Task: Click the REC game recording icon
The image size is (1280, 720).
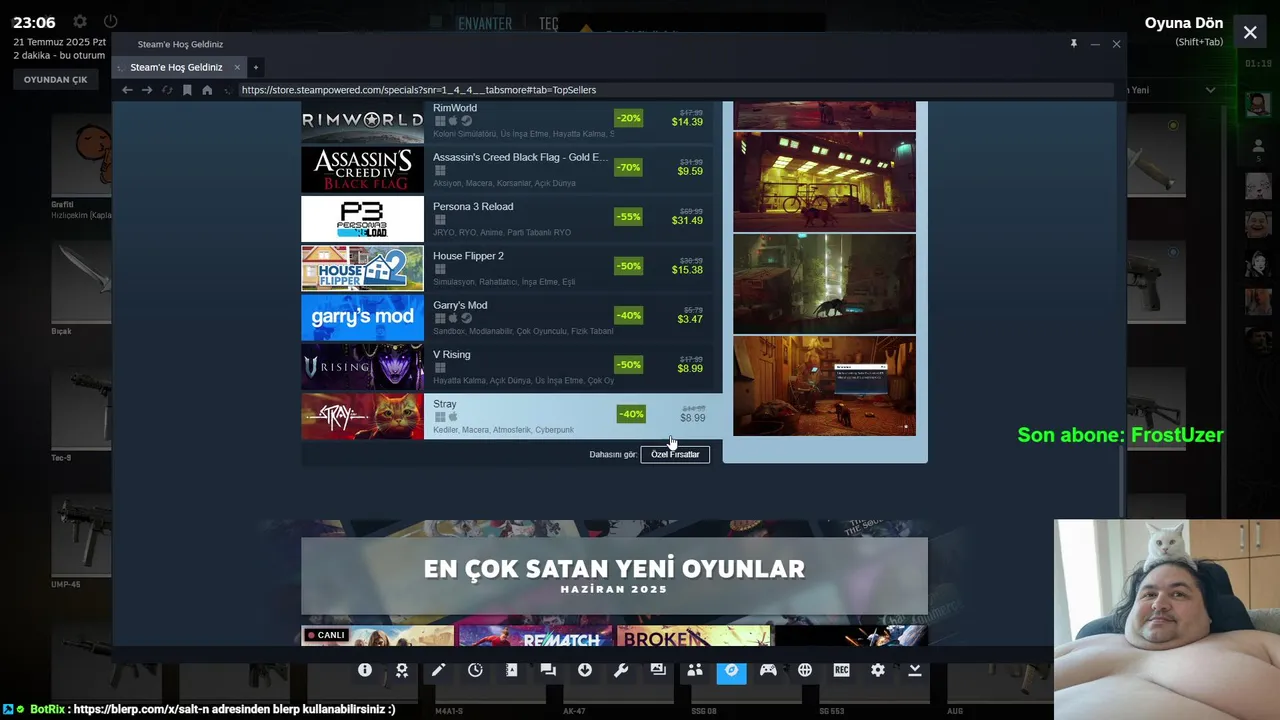Action: click(841, 670)
